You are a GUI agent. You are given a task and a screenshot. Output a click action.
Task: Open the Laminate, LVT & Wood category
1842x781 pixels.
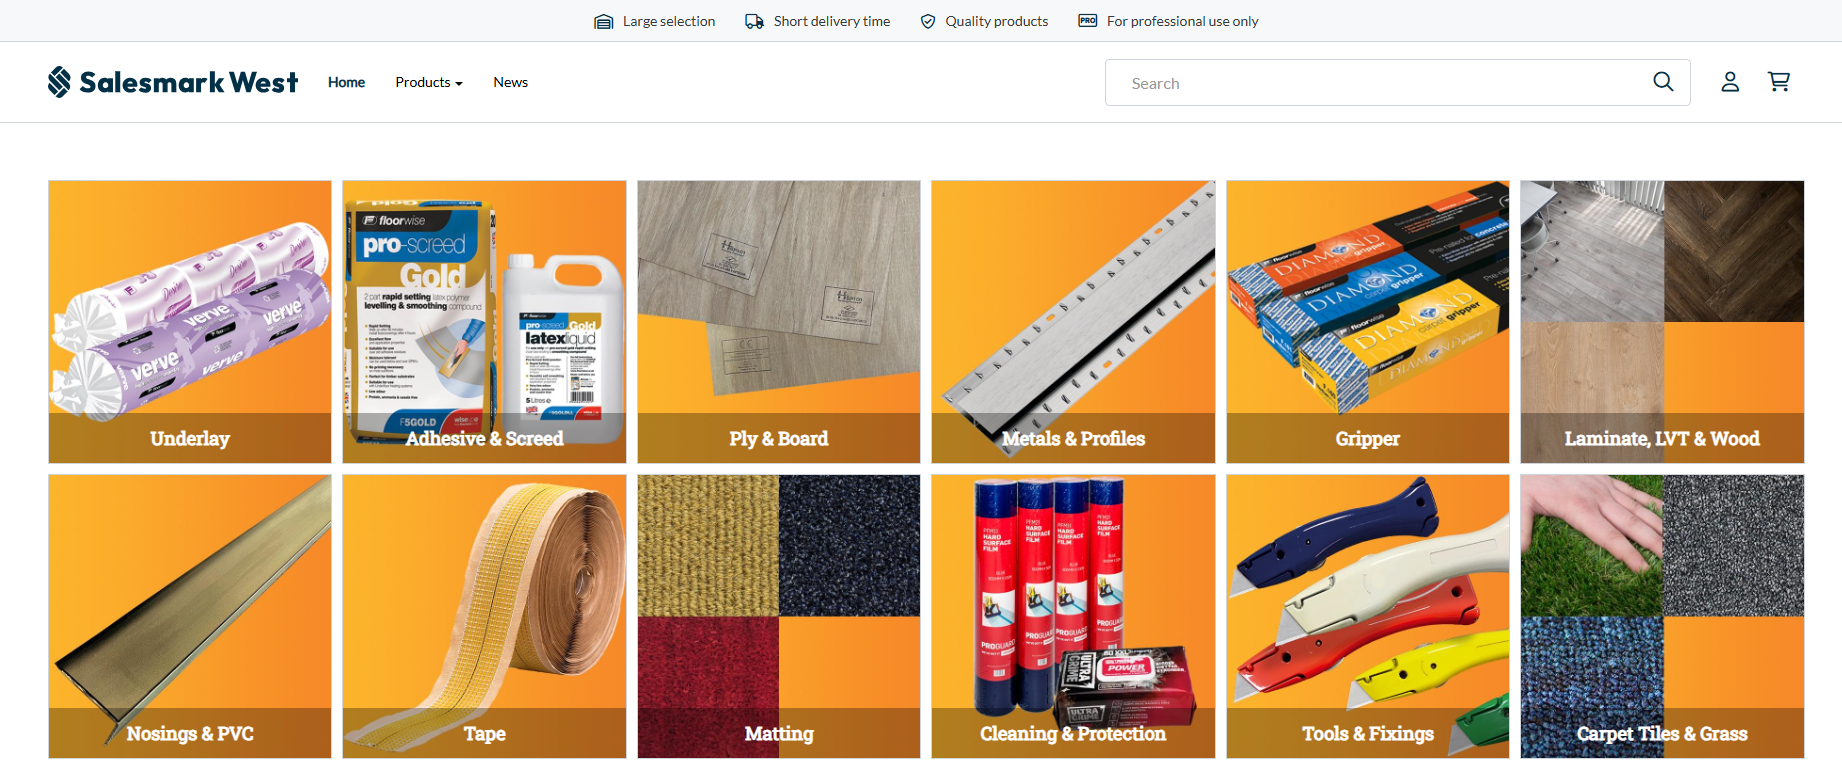1662,322
